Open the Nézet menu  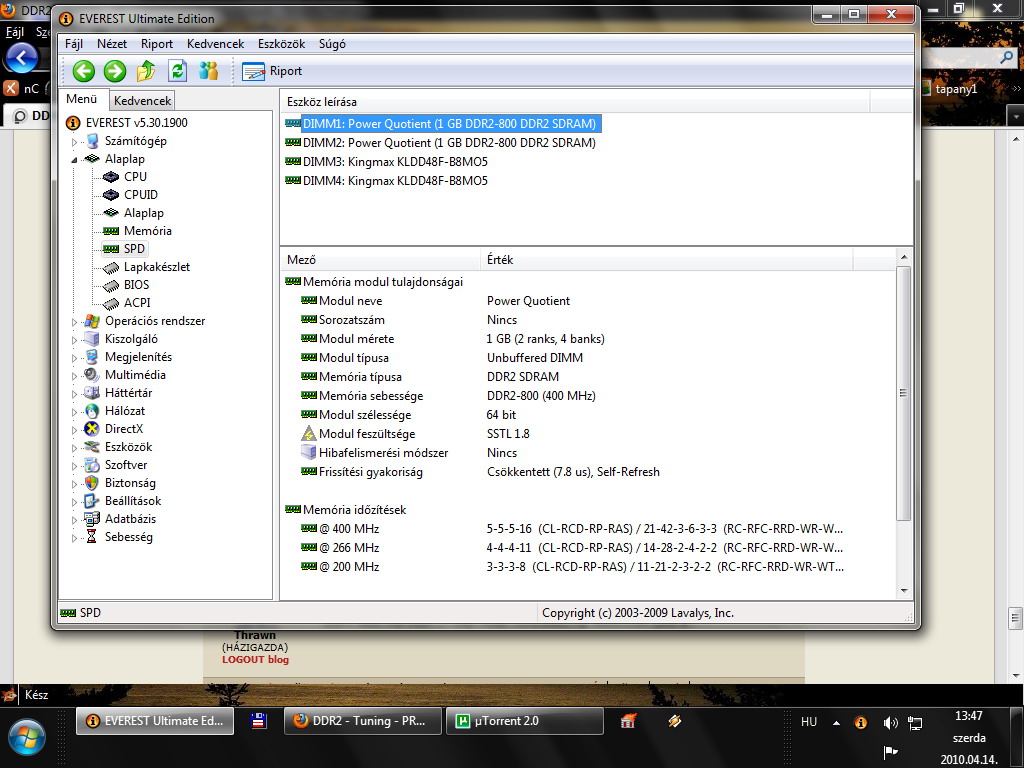coord(112,44)
